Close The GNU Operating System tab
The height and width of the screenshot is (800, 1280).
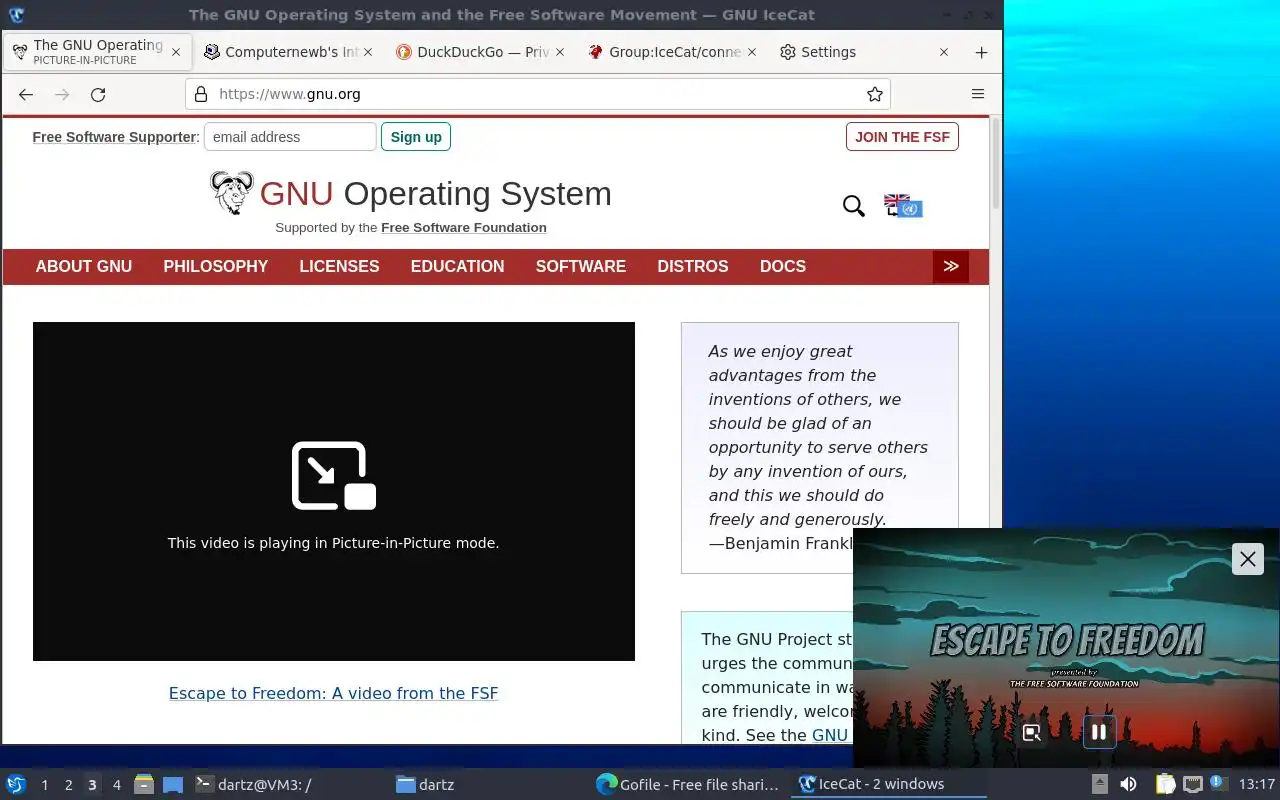click(176, 52)
